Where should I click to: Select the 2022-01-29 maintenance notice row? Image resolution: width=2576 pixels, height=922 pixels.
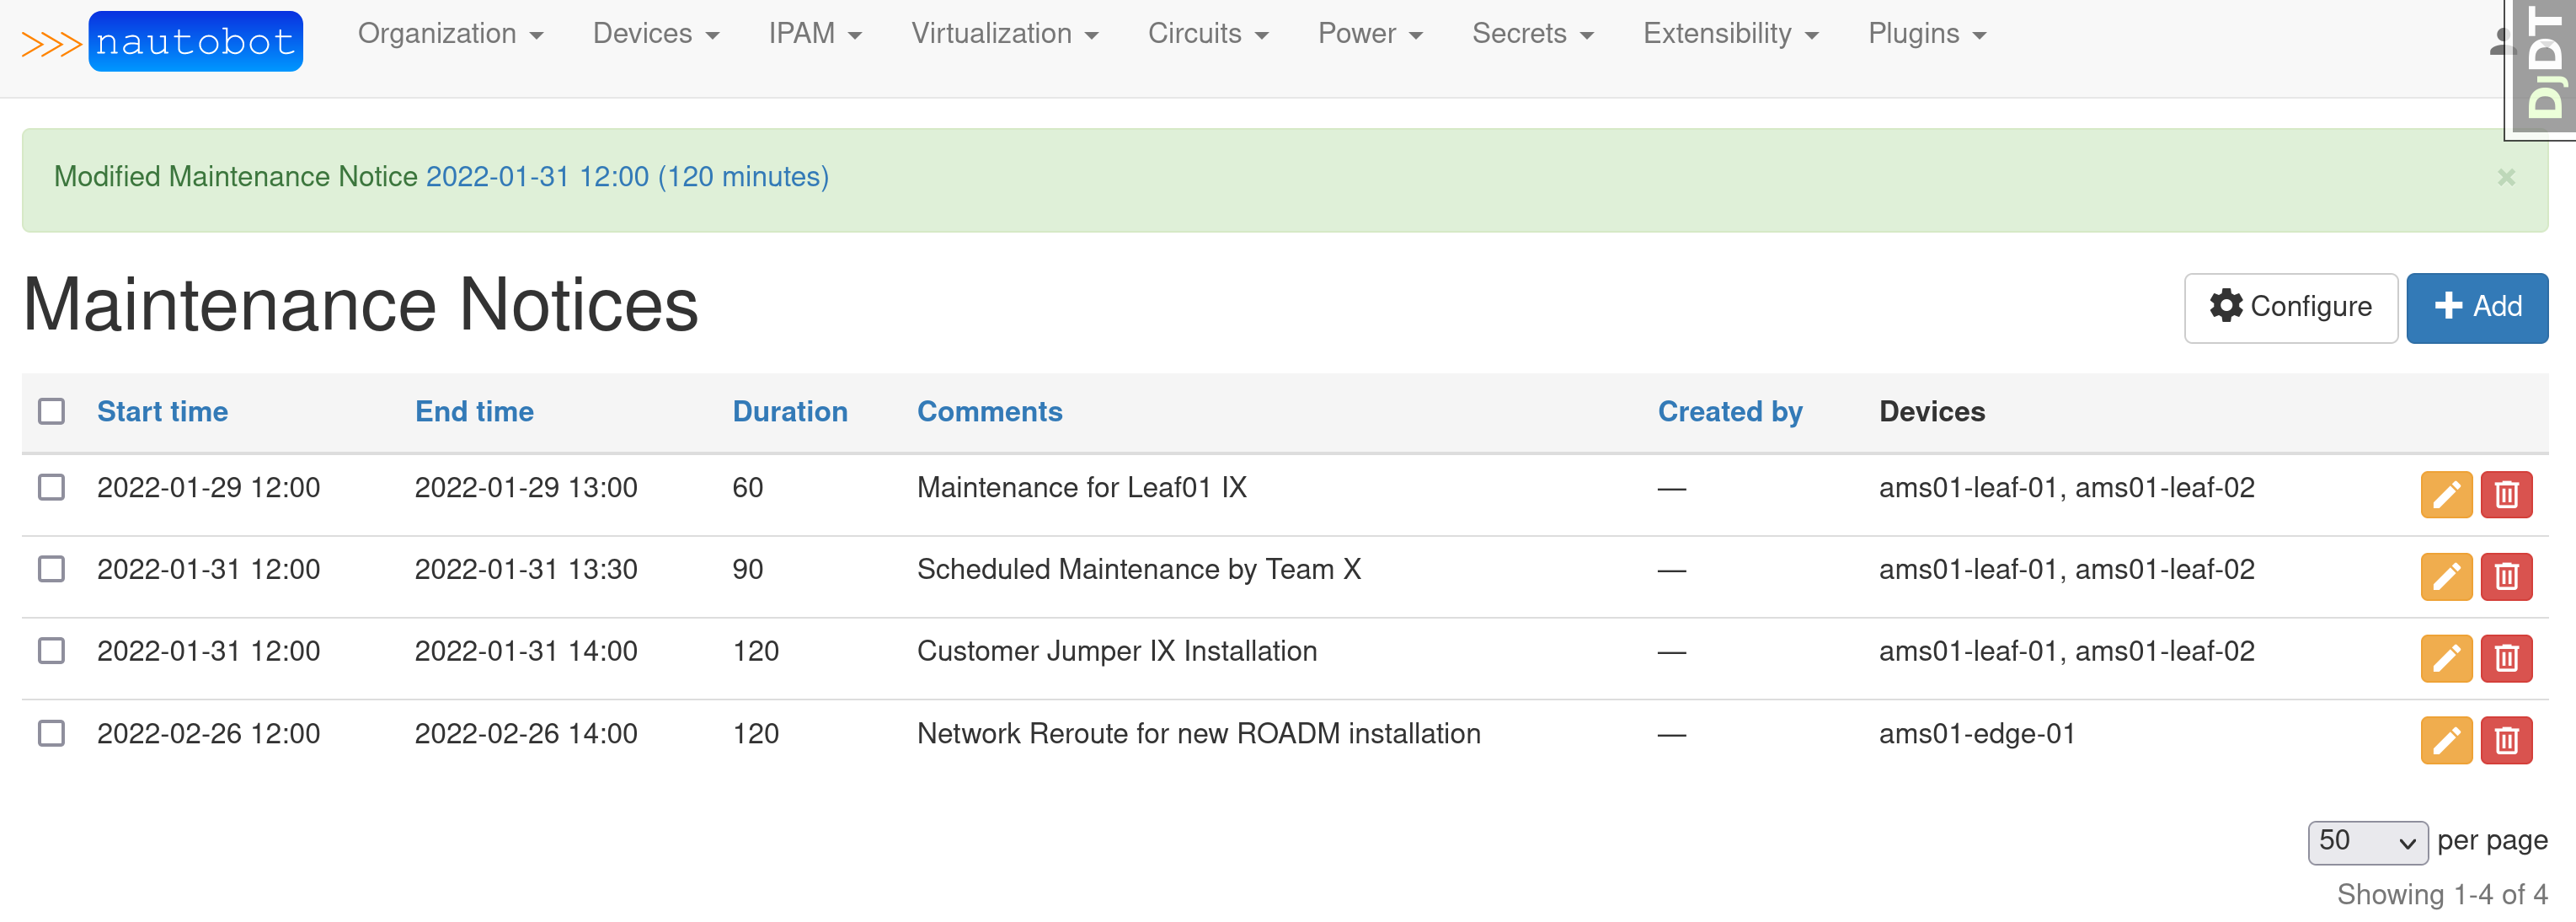click(51, 489)
